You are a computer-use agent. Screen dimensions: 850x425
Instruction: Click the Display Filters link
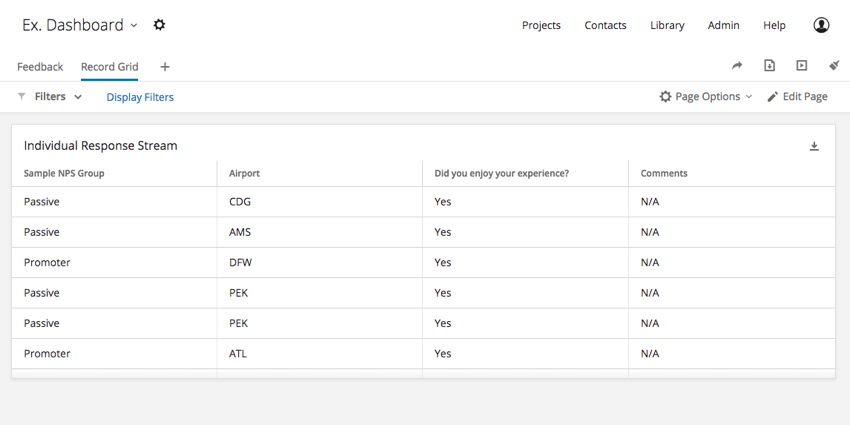(140, 97)
